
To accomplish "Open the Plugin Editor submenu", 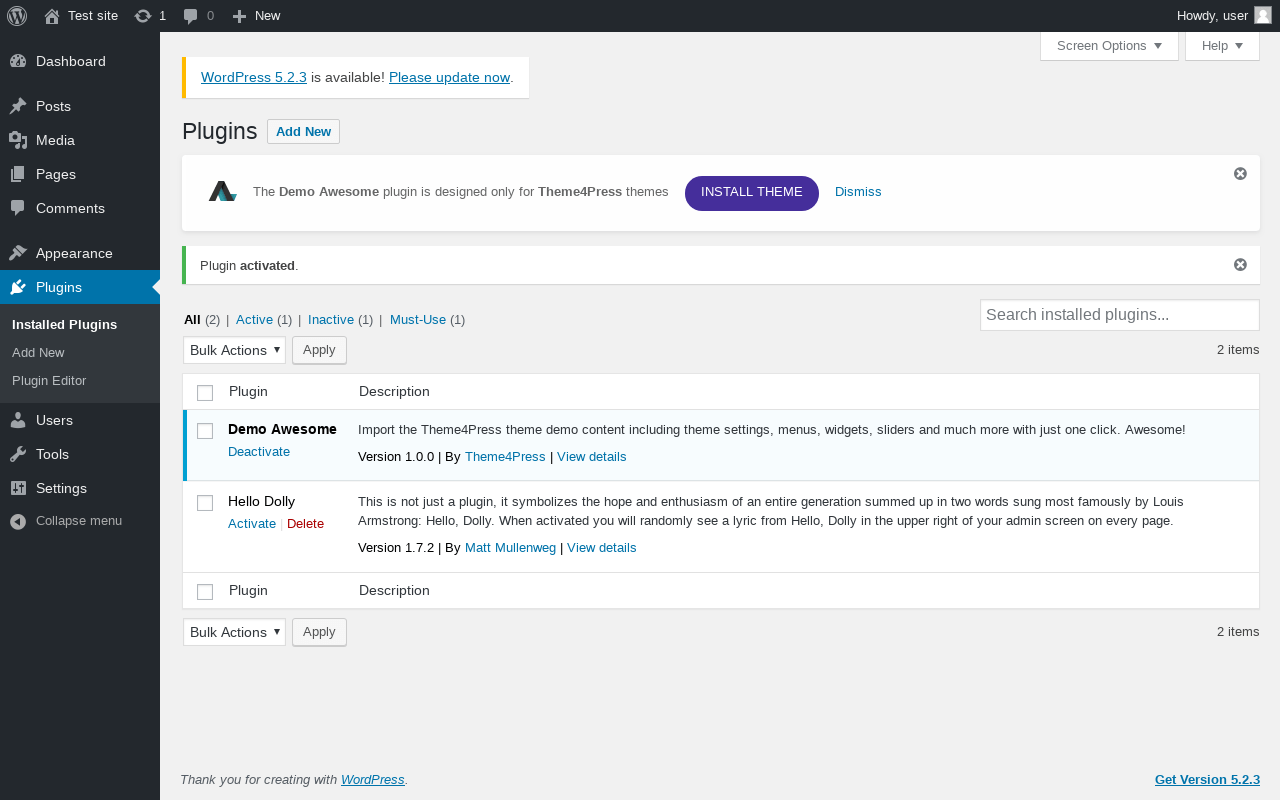I will tap(49, 380).
